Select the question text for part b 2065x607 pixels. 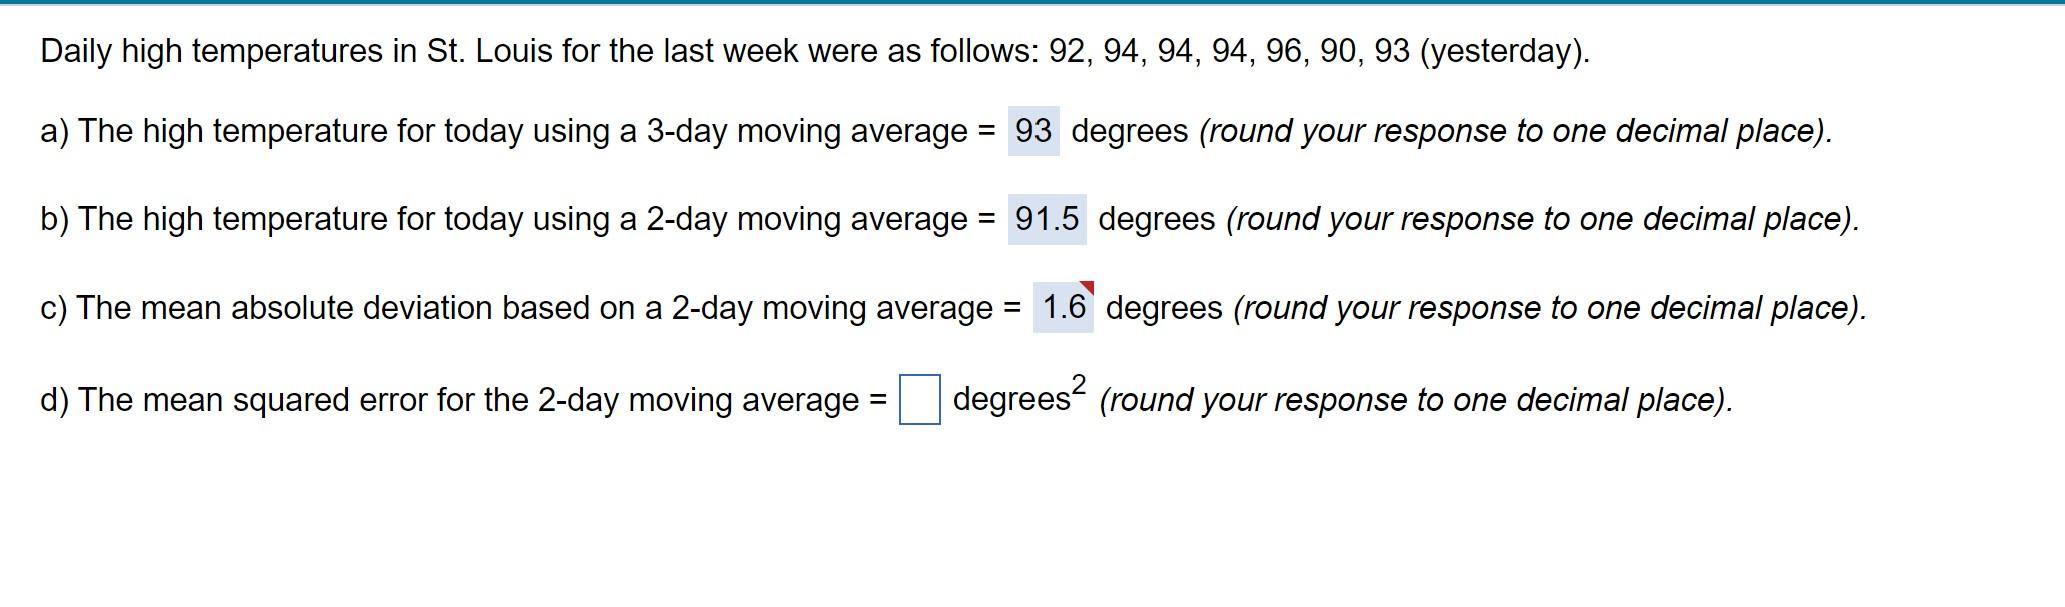[500, 218]
